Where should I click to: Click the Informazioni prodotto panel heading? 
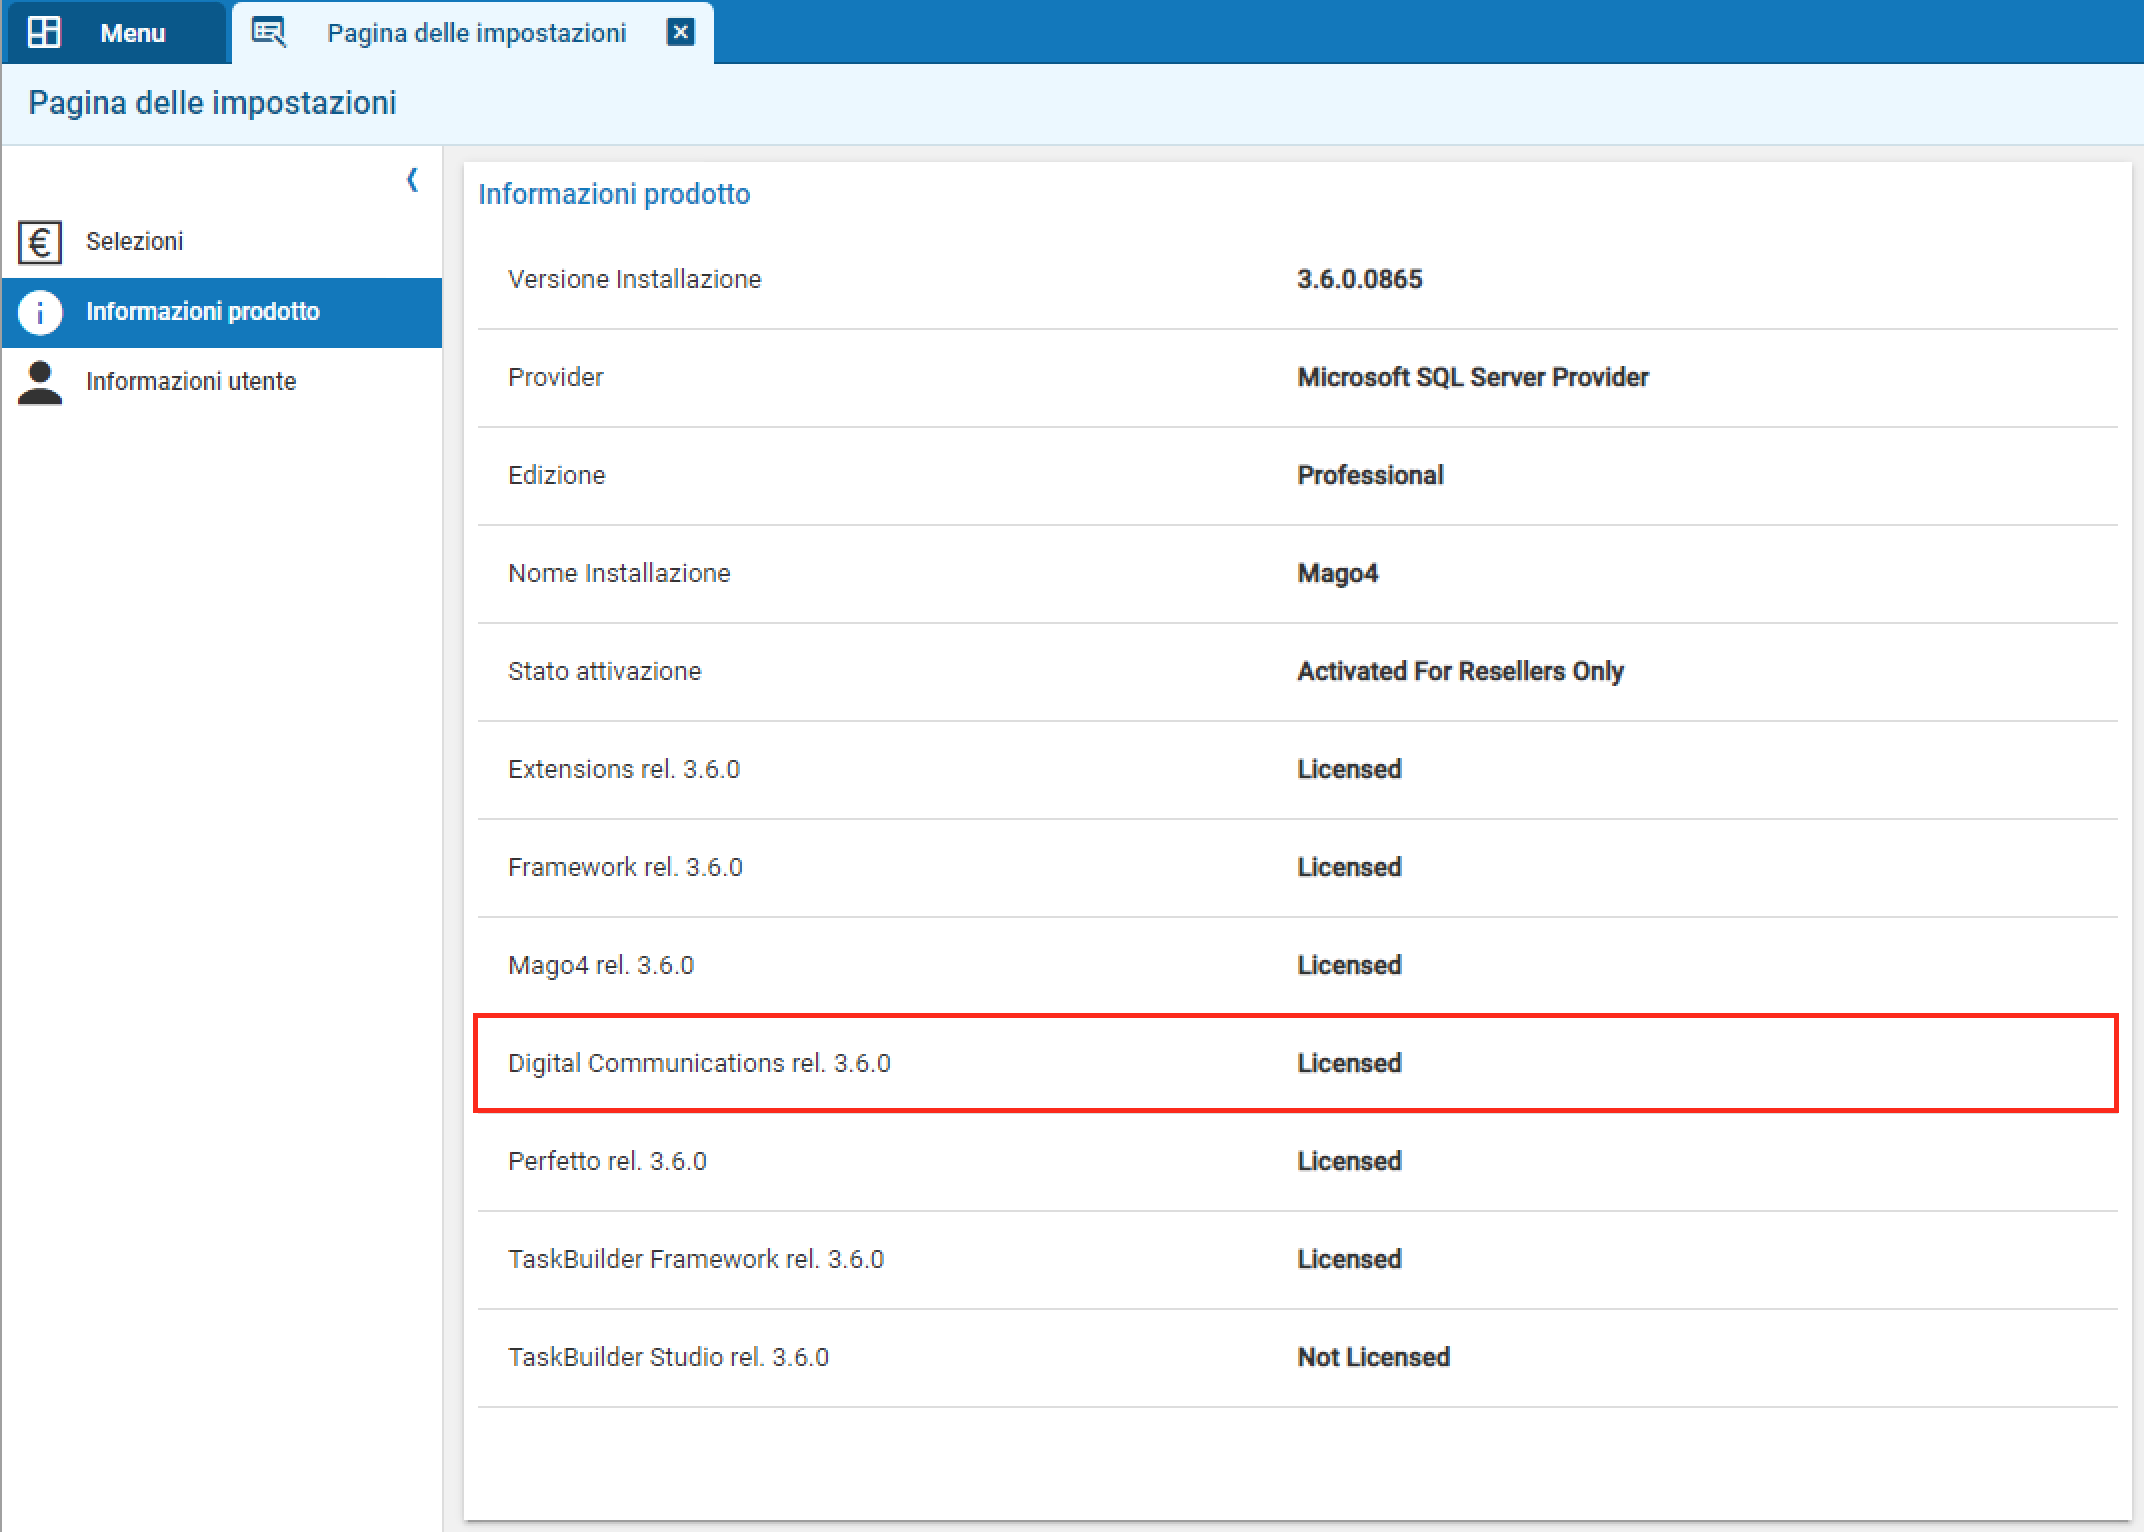[614, 194]
